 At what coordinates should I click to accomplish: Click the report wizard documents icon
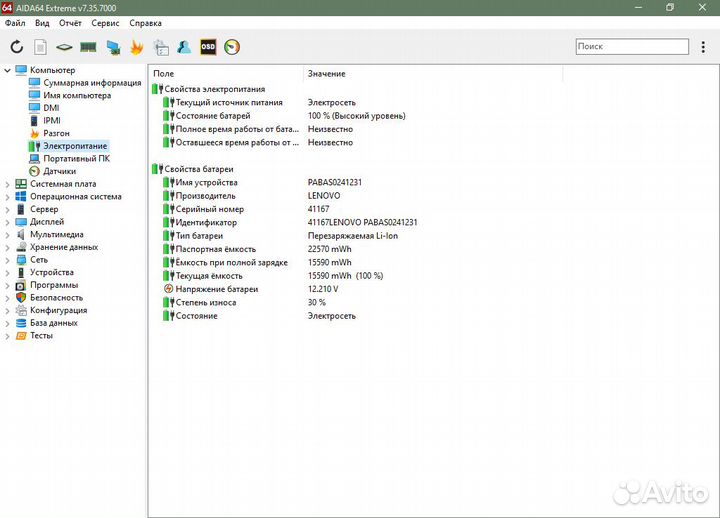[x=161, y=47]
